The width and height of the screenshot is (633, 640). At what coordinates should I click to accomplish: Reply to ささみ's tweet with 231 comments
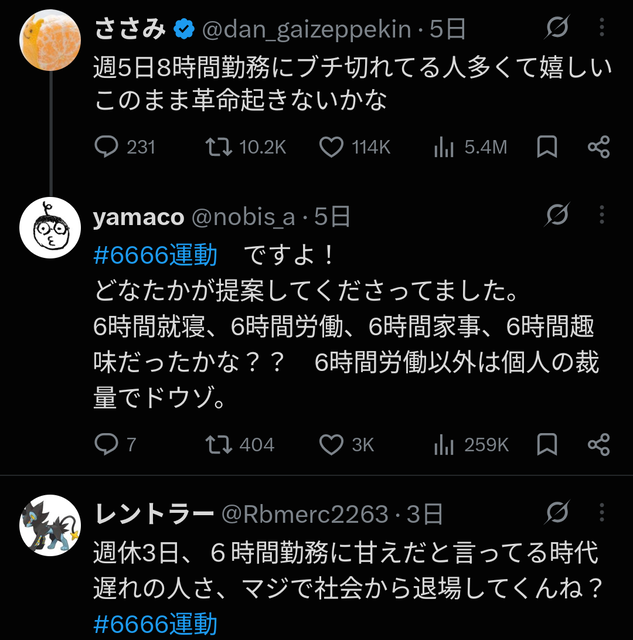click(124, 147)
